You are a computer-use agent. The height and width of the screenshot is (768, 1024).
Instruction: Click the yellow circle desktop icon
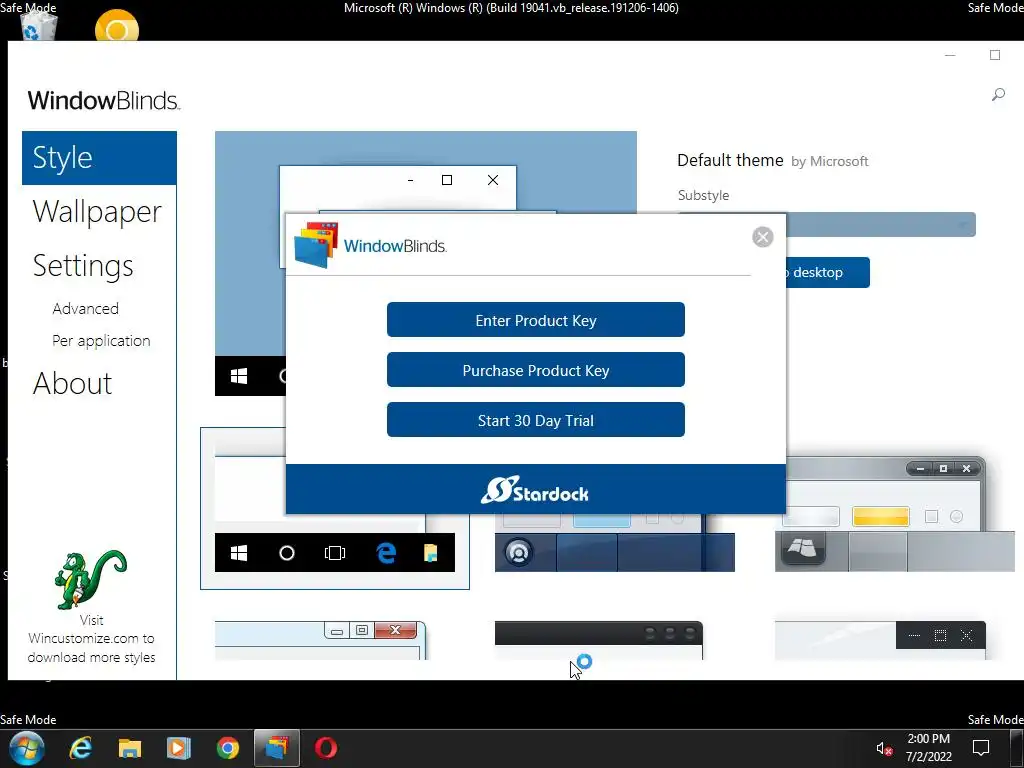[x=117, y=26]
